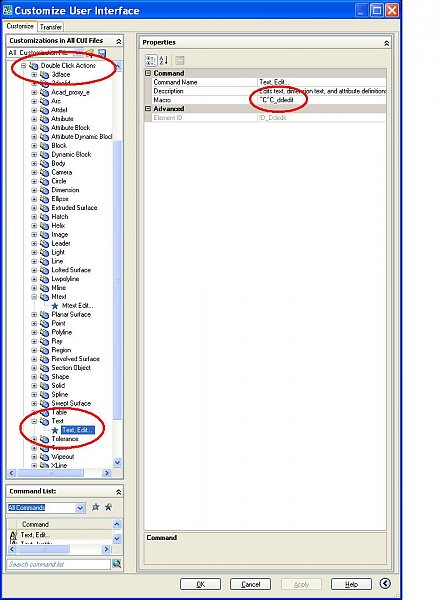Click the Search command list field
This screenshot has width=444, height=600.
pyautogui.click(x=59, y=564)
